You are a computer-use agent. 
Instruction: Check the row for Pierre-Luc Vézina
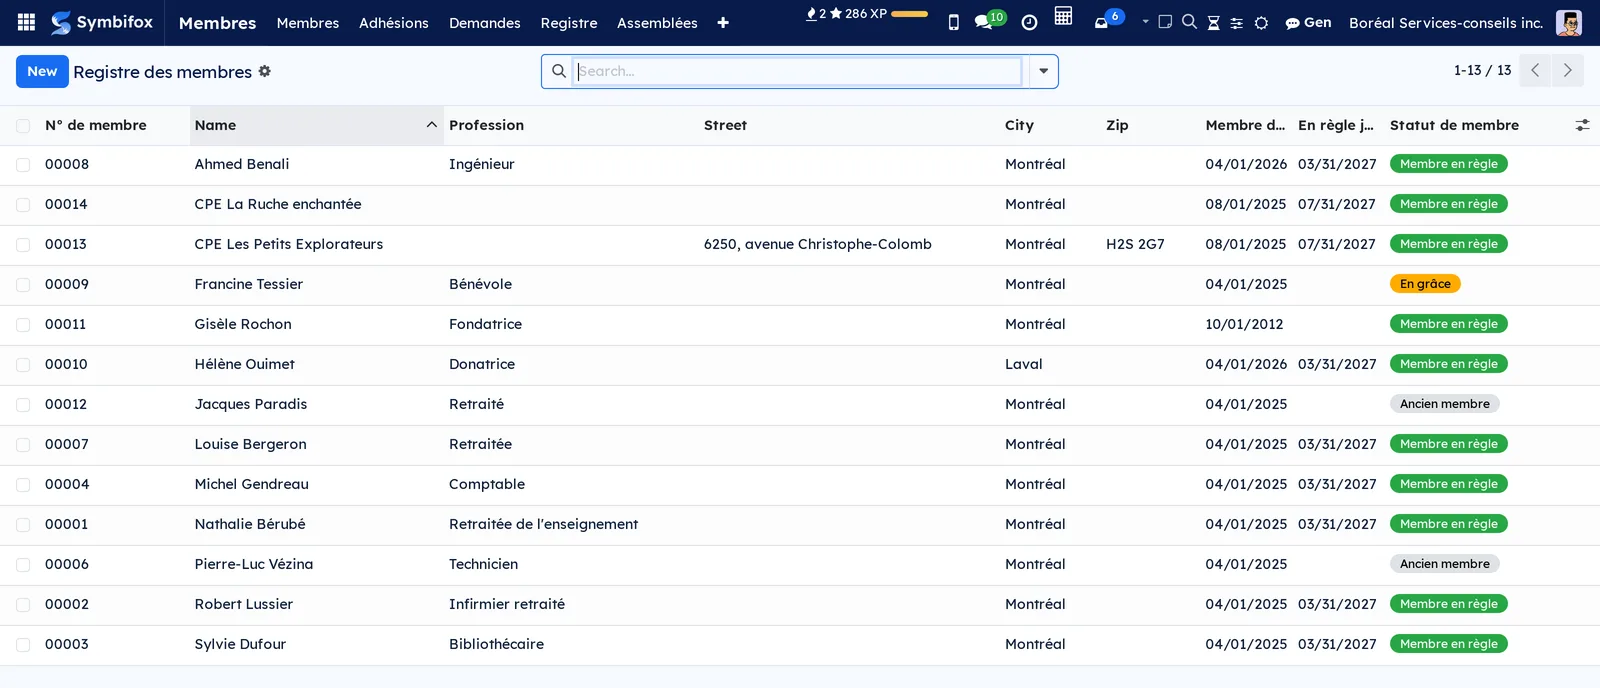(x=23, y=565)
